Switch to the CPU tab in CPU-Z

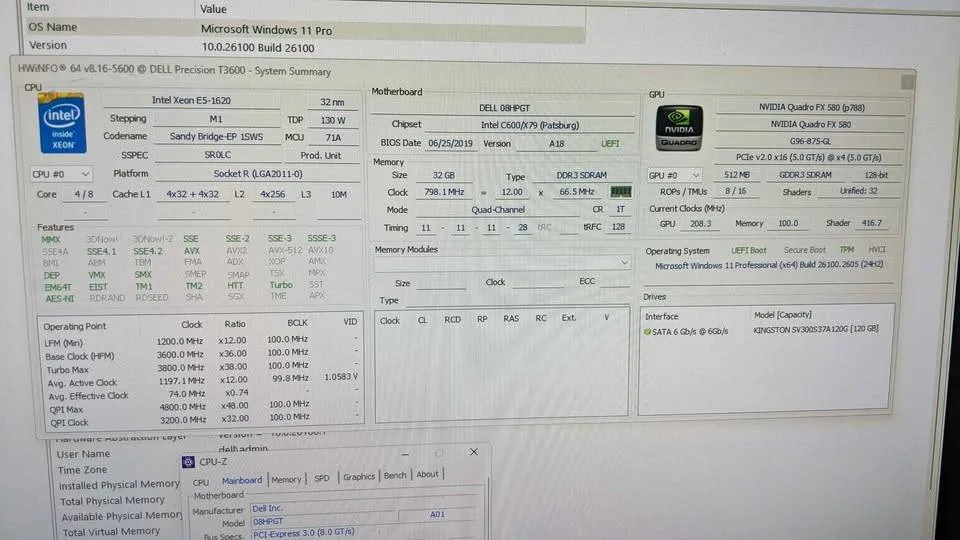pos(201,482)
